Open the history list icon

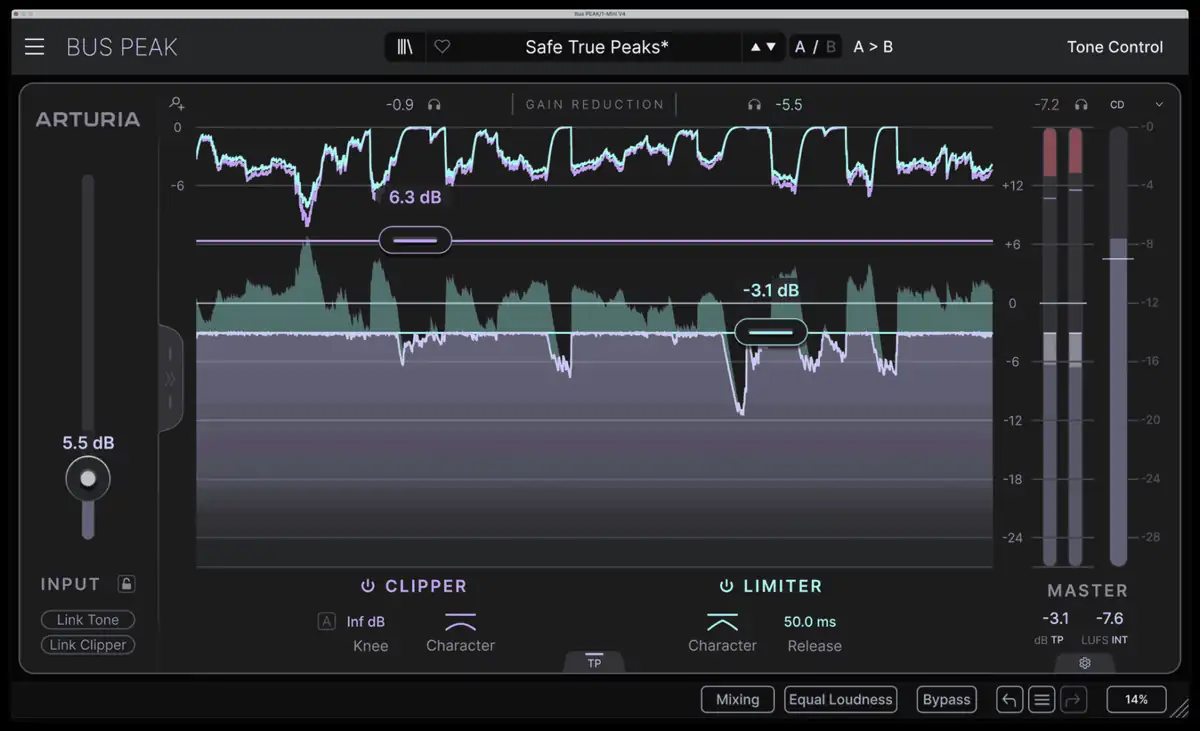pyautogui.click(x=1042, y=700)
